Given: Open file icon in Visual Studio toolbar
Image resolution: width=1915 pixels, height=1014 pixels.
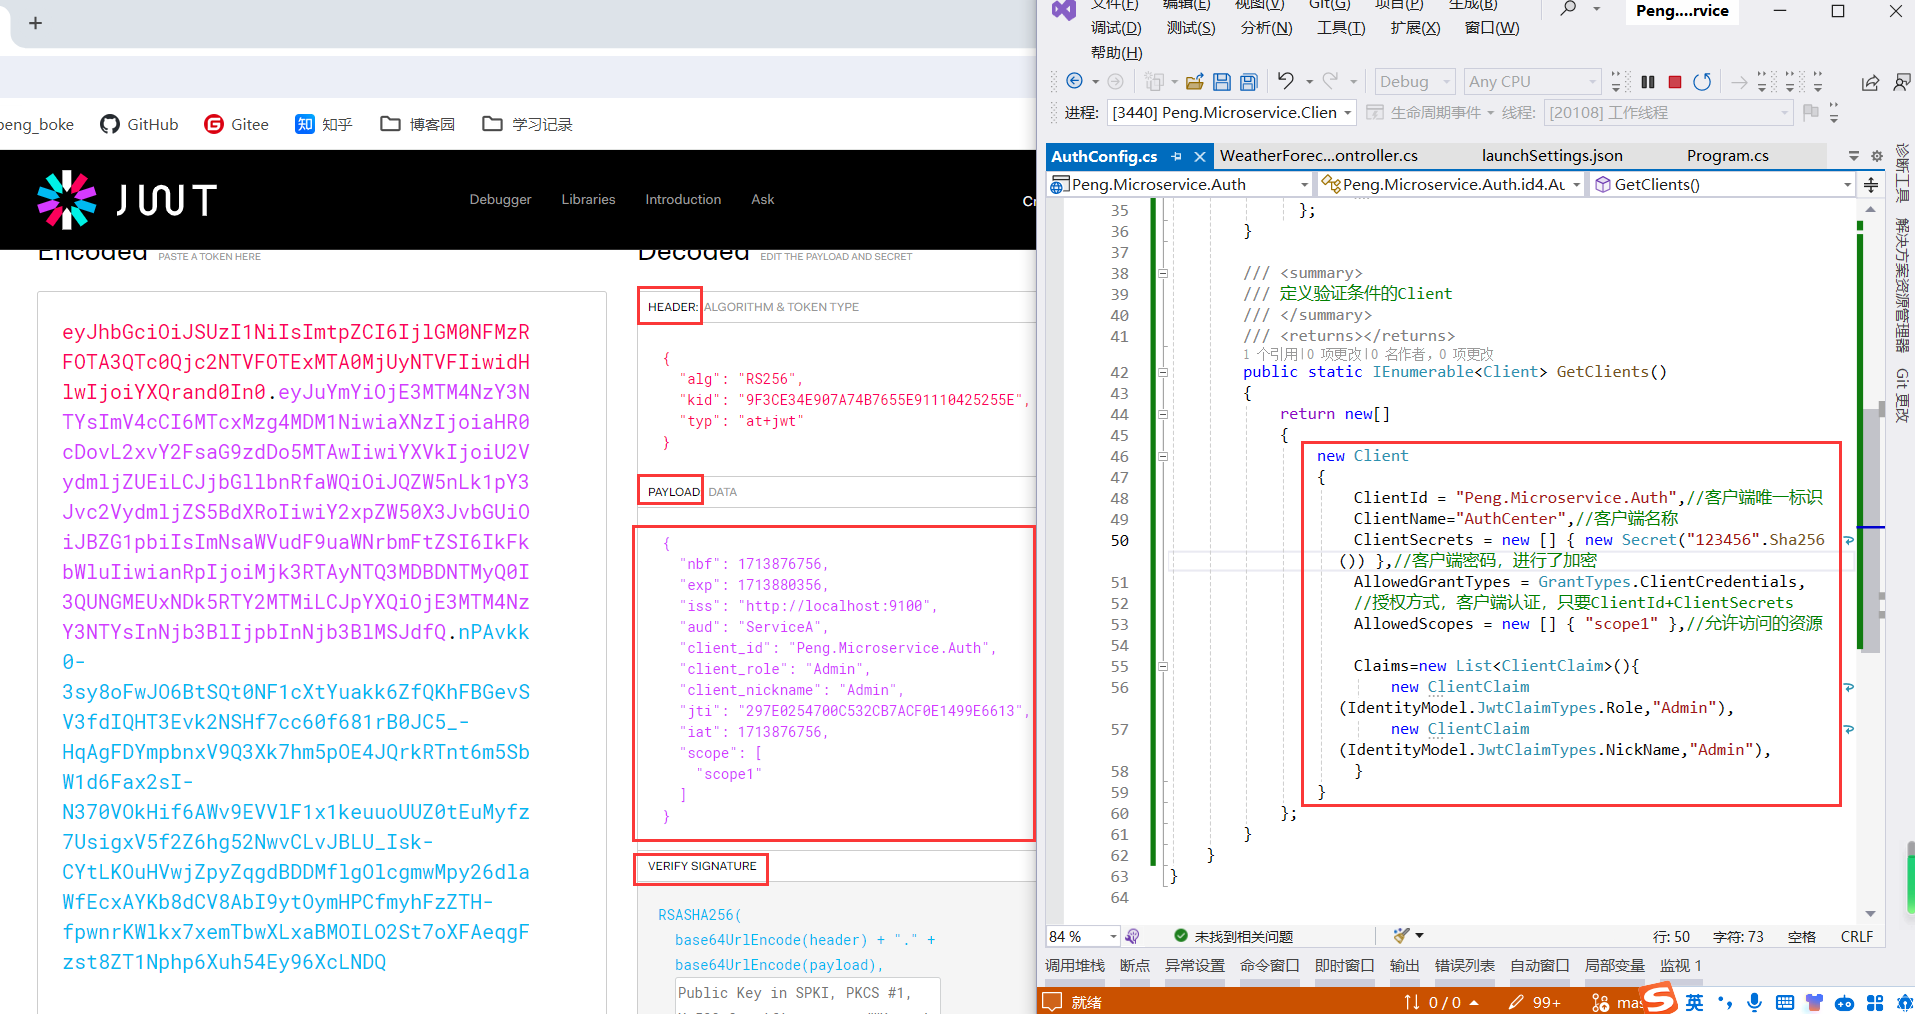Looking at the screenshot, I should 1194,82.
